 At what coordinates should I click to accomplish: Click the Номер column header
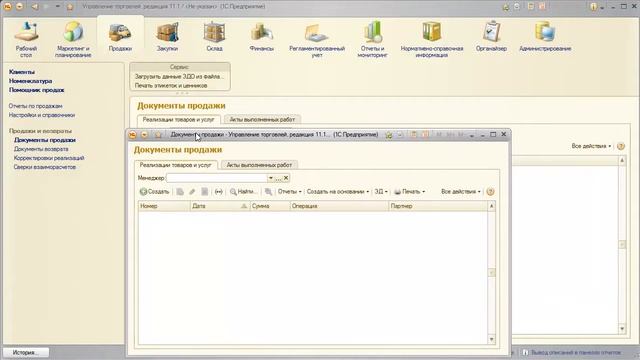point(164,206)
